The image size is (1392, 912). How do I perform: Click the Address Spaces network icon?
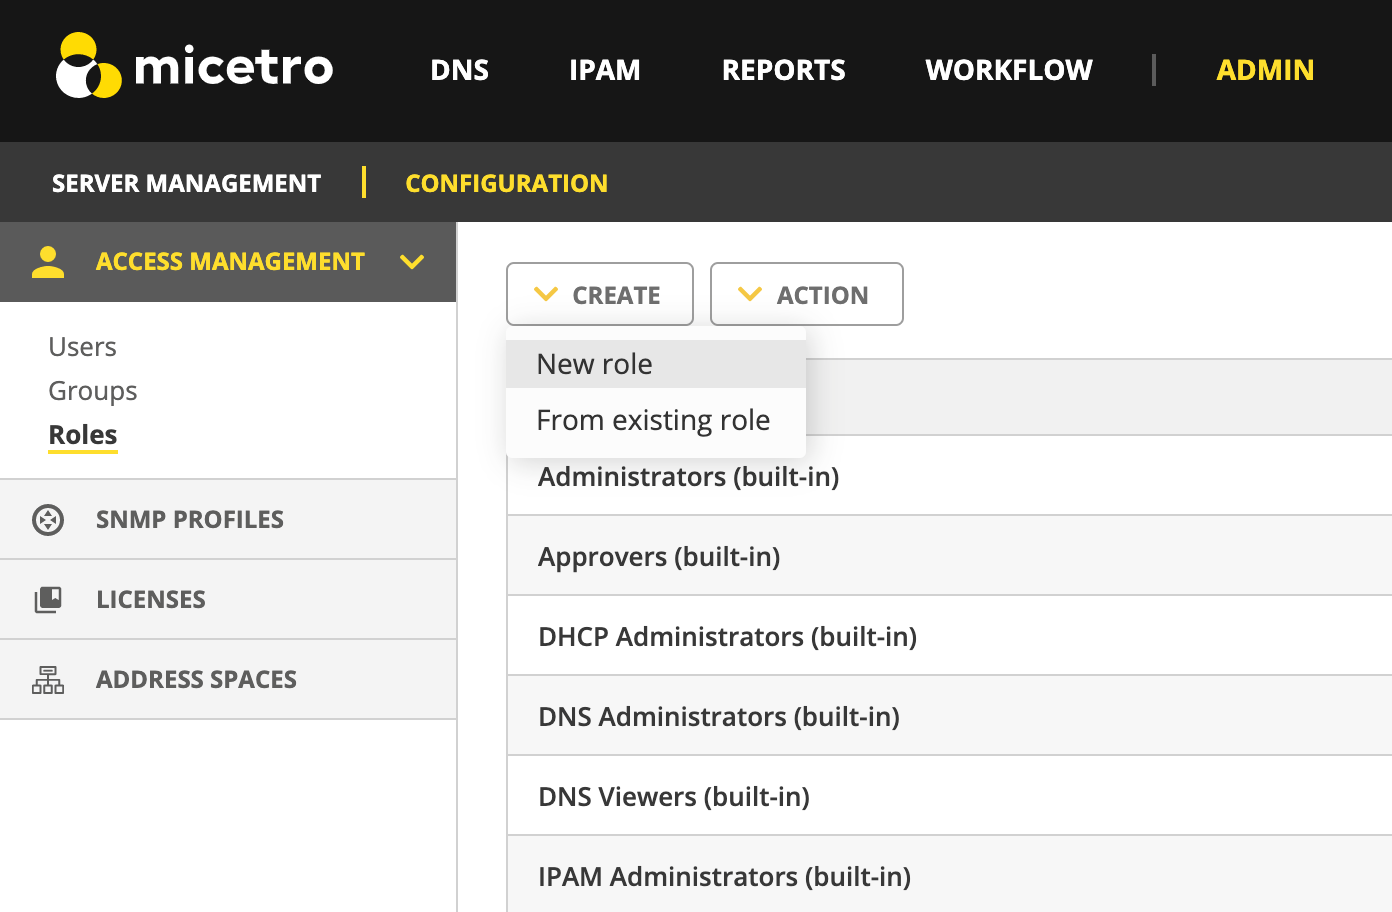pyautogui.click(x=48, y=680)
